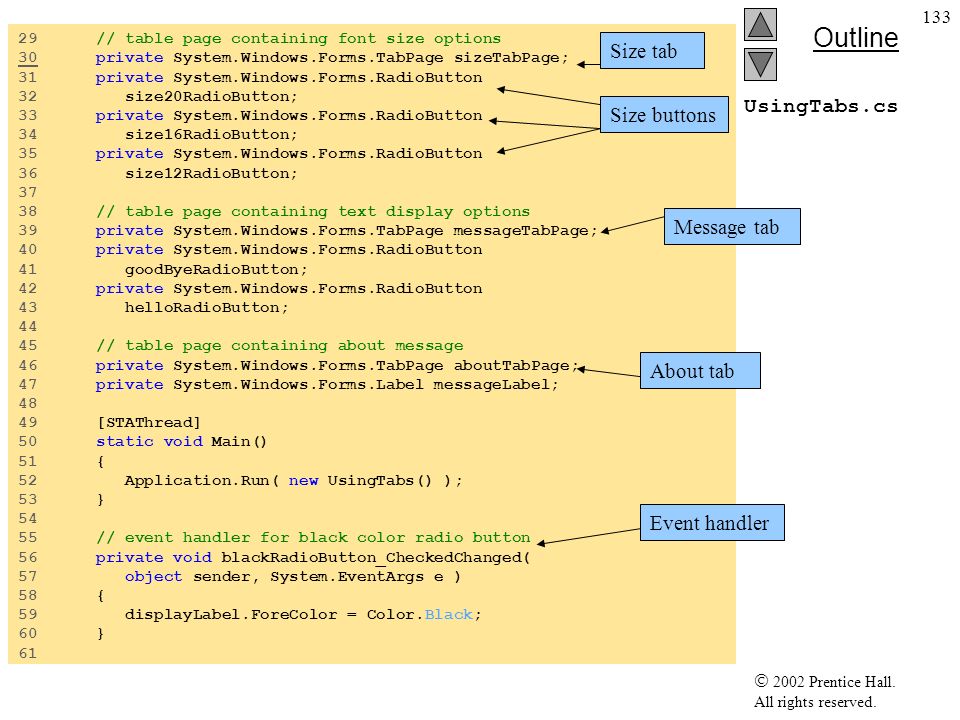The image size is (960, 720).
Task: Click page number 133
Action: coord(936,17)
